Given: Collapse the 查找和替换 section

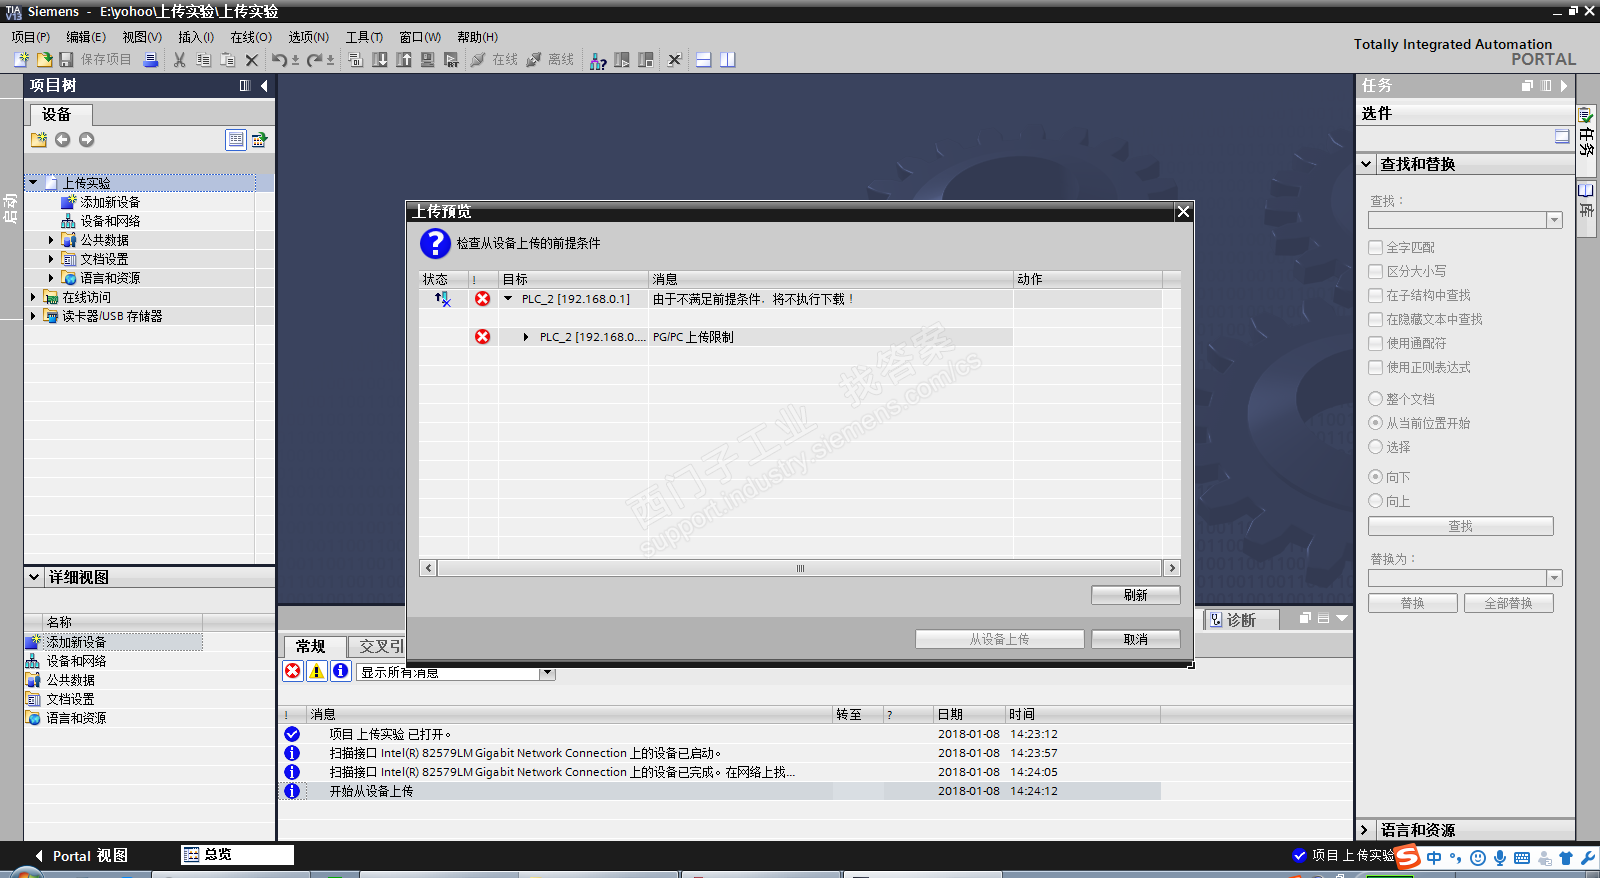Looking at the screenshot, I should [1366, 164].
